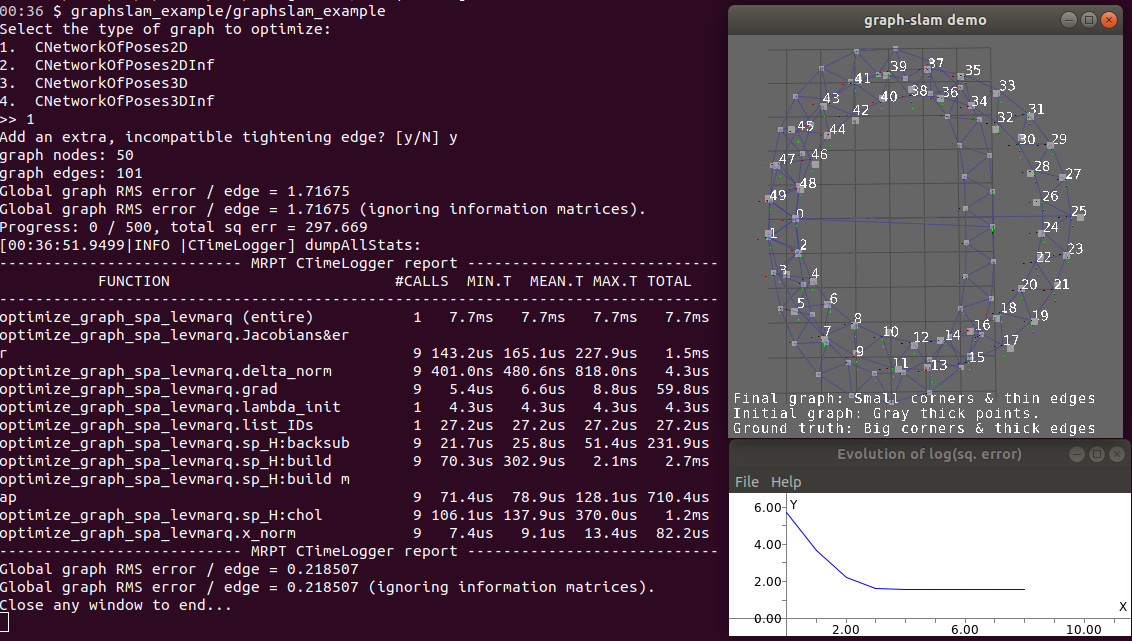The image size is (1132, 641).
Task: Click the X axis label in the plot
Action: [x=1124, y=606]
